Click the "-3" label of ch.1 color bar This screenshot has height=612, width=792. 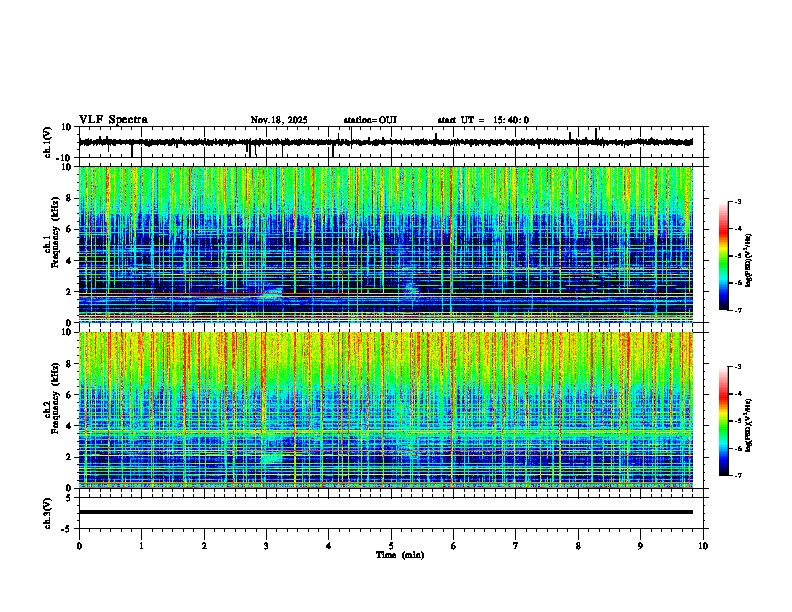(x=737, y=201)
